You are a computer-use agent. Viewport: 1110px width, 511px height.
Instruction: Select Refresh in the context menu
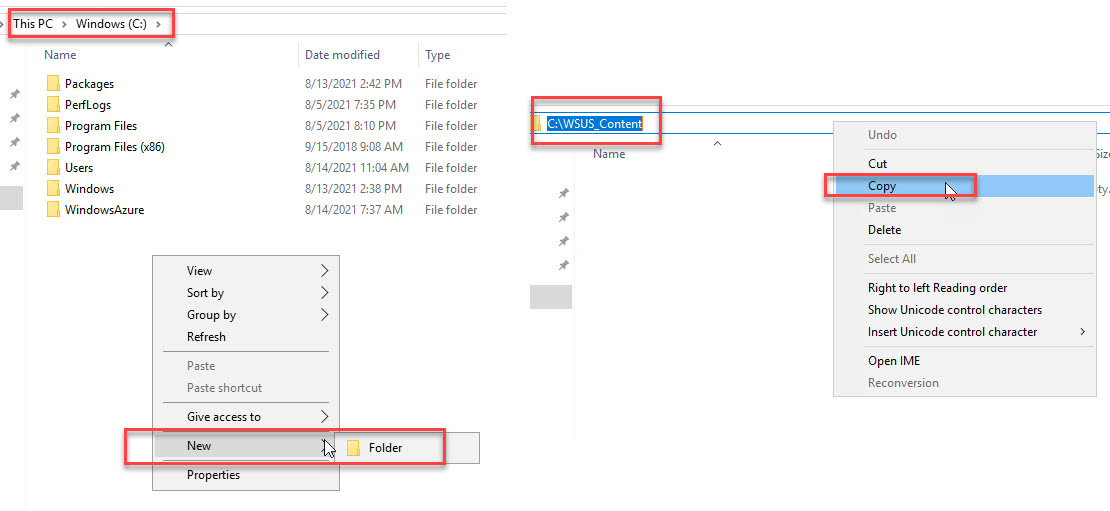pos(206,337)
